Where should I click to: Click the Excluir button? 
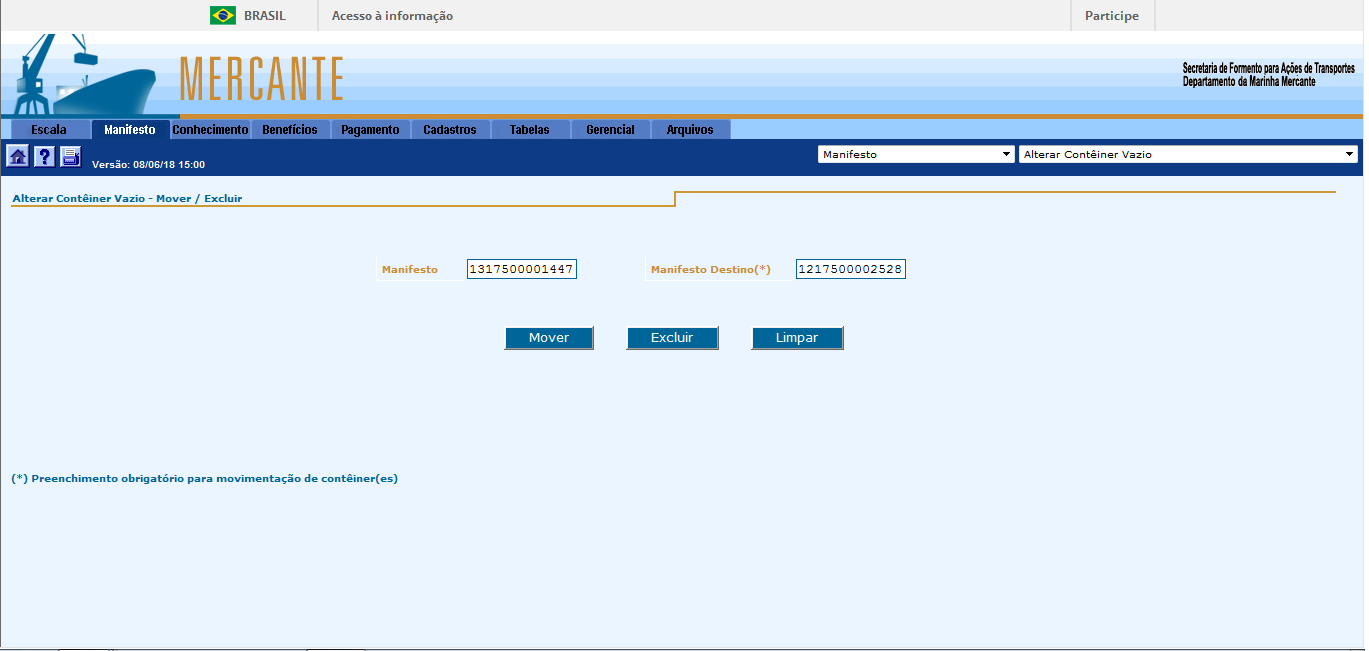[x=672, y=338]
